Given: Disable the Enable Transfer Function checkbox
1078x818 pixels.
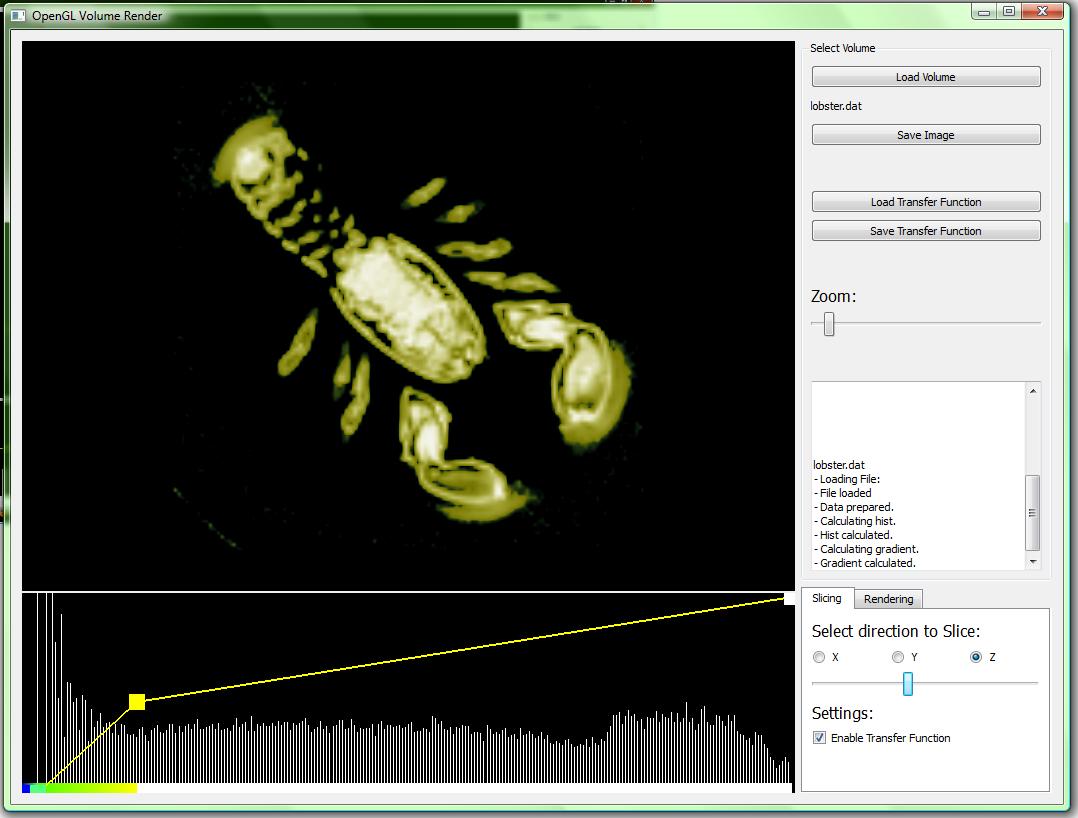Looking at the screenshot, I should point(820,738).
